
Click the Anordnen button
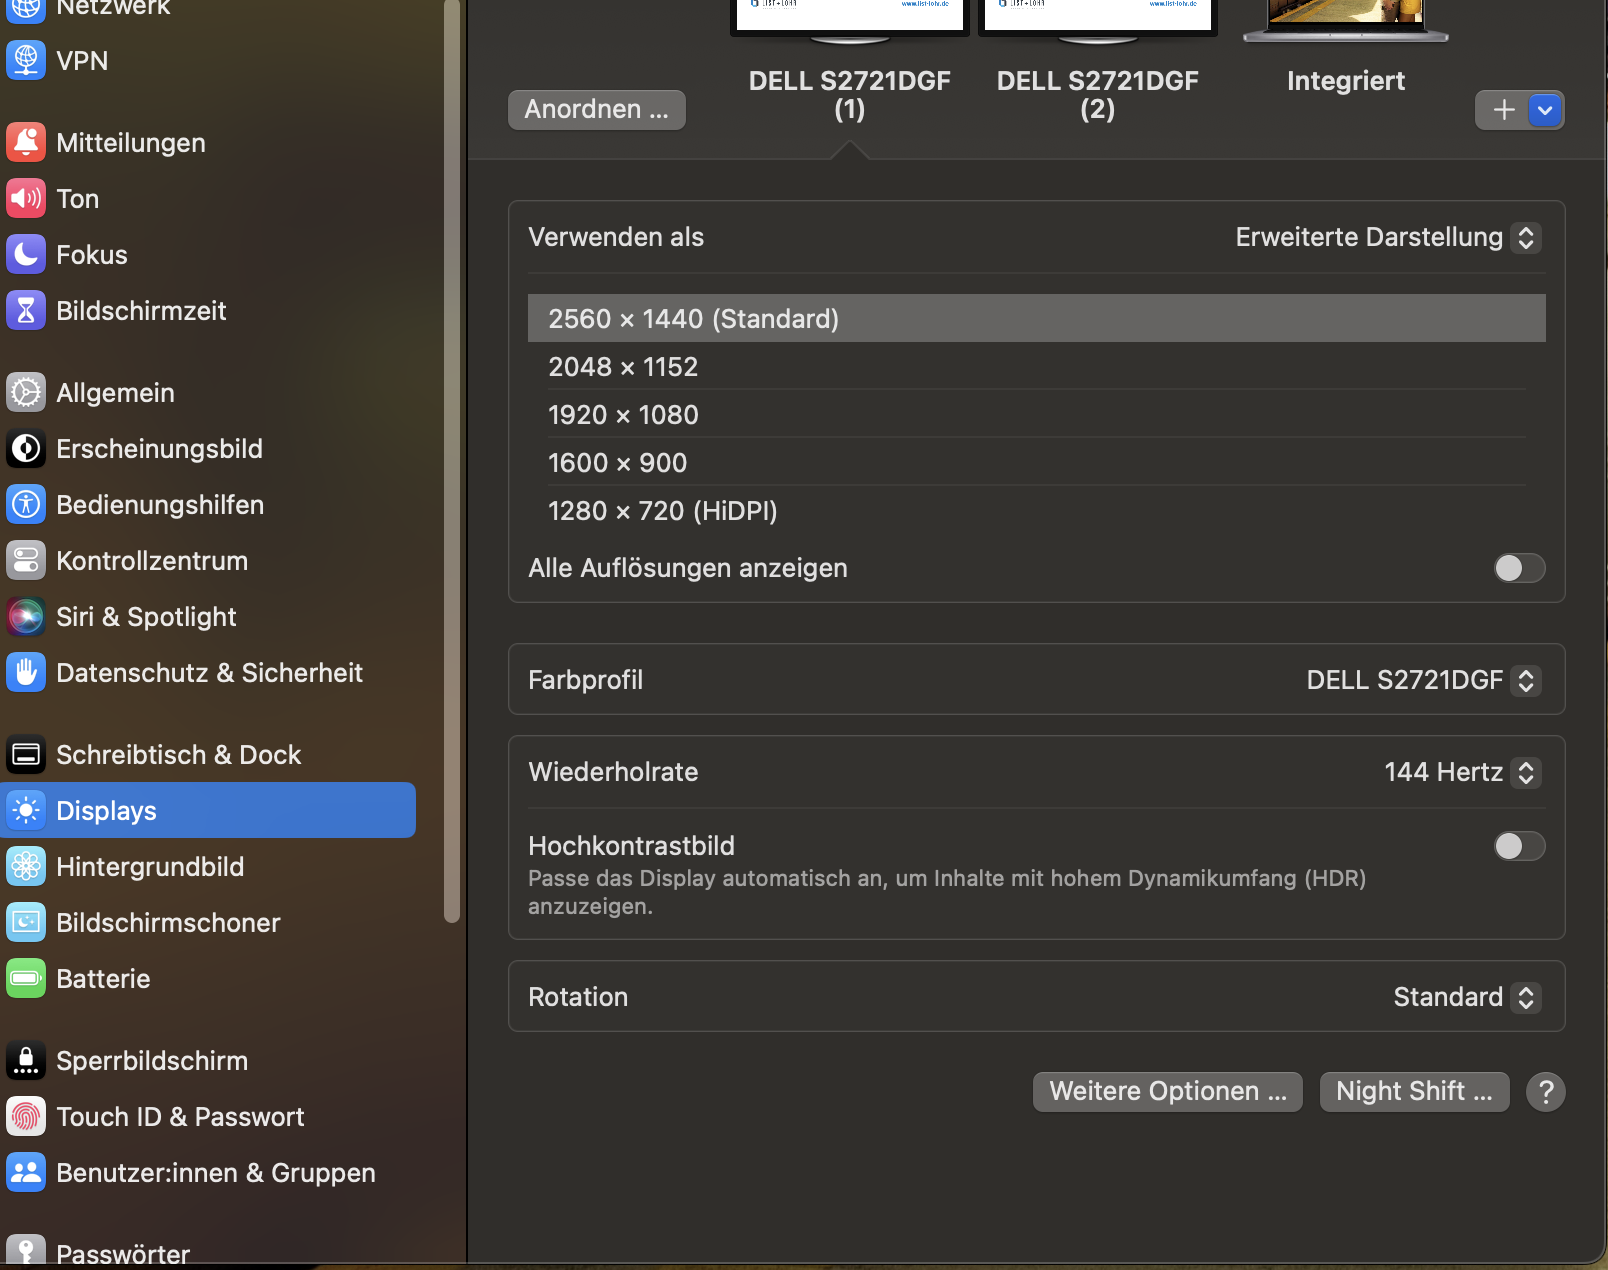[597, 110]
